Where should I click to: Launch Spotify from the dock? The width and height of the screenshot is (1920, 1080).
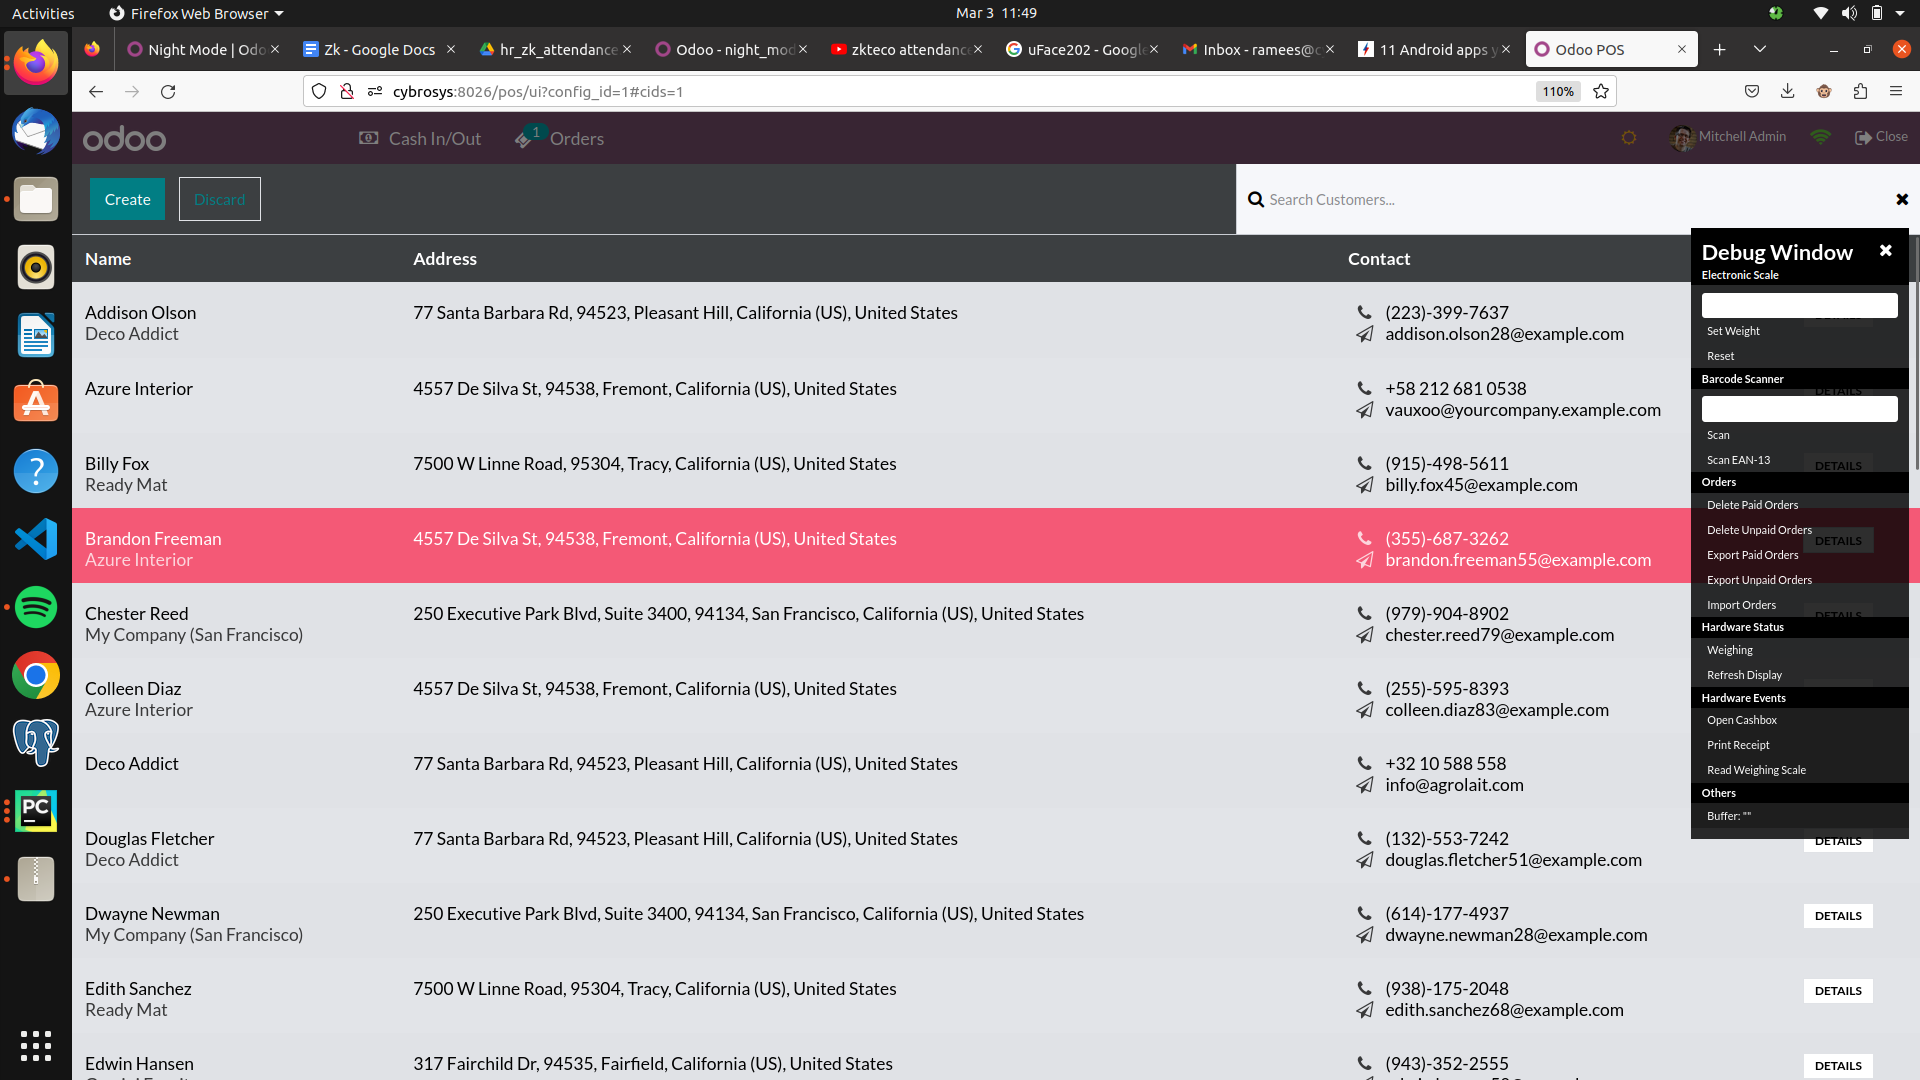36,607
